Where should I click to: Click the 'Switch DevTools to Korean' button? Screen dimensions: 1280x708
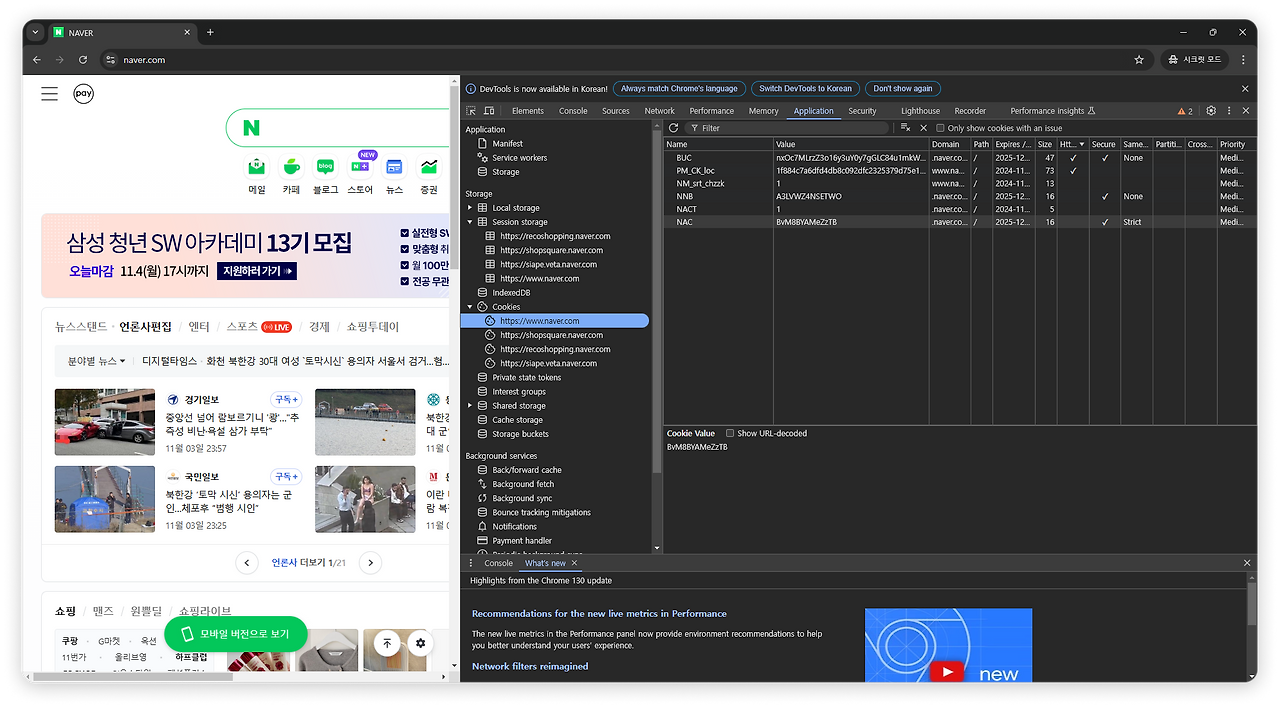click(805, 88)
